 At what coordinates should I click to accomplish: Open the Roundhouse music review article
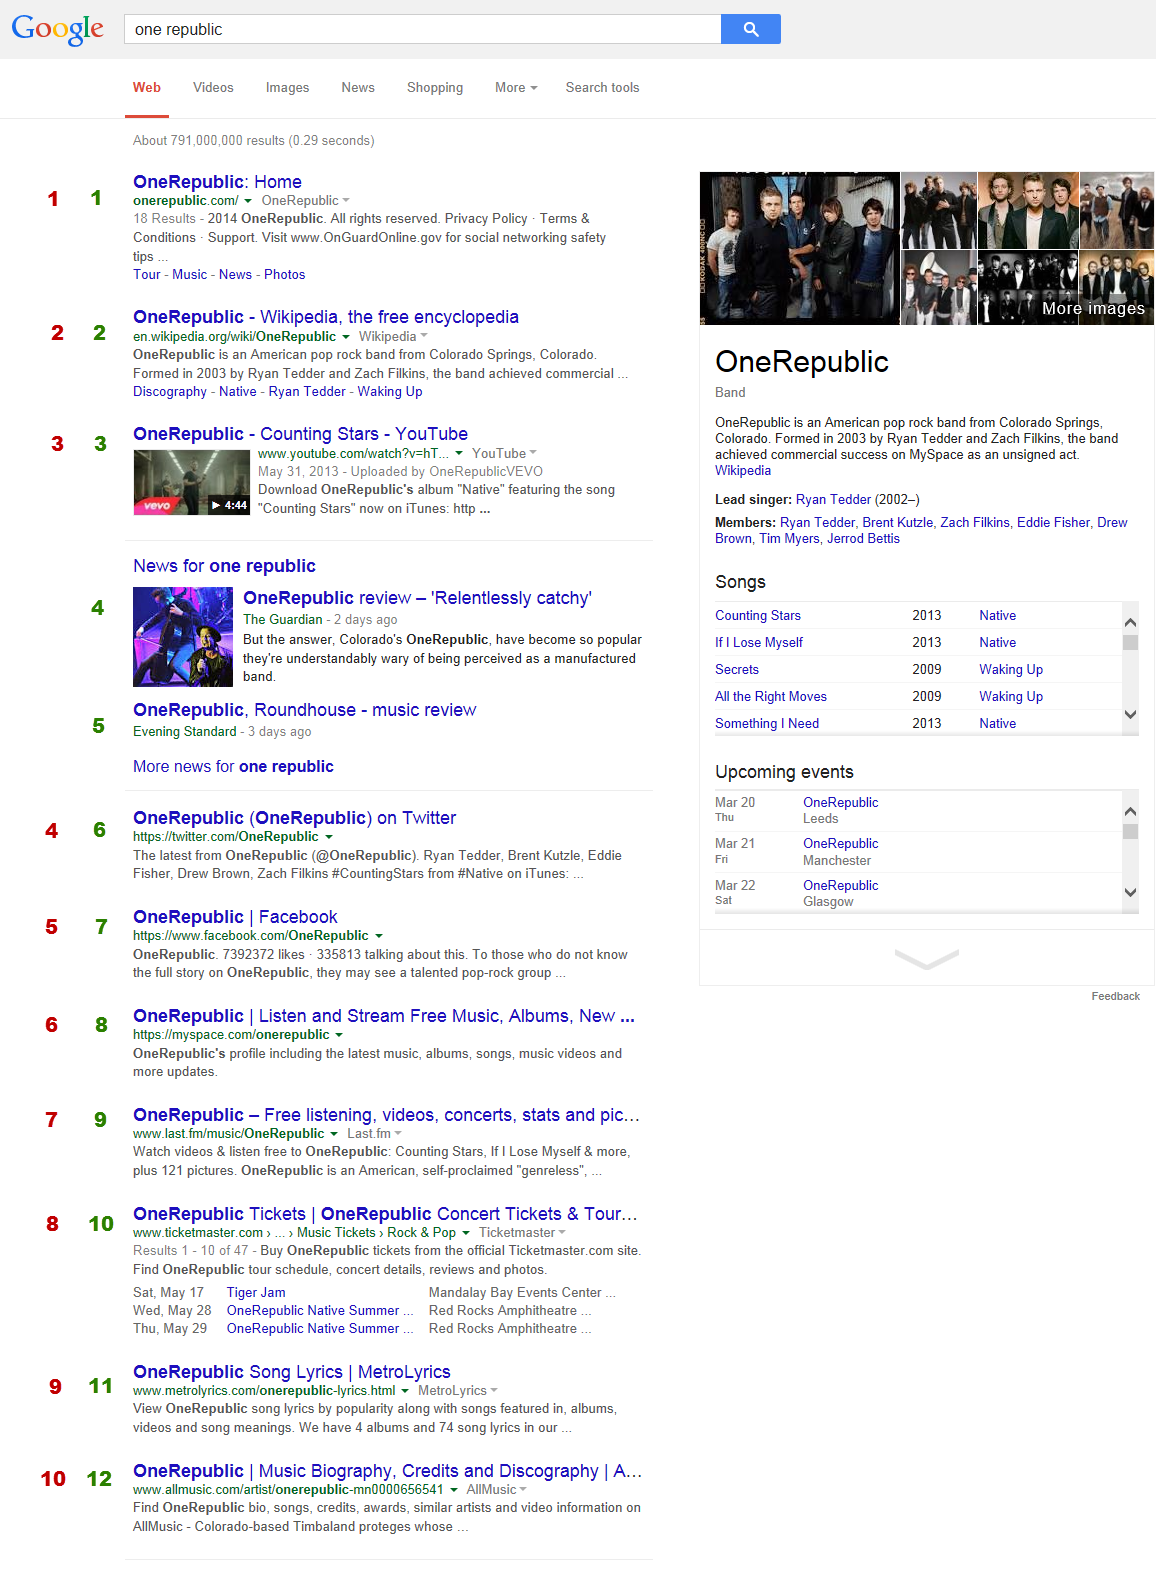305,710
